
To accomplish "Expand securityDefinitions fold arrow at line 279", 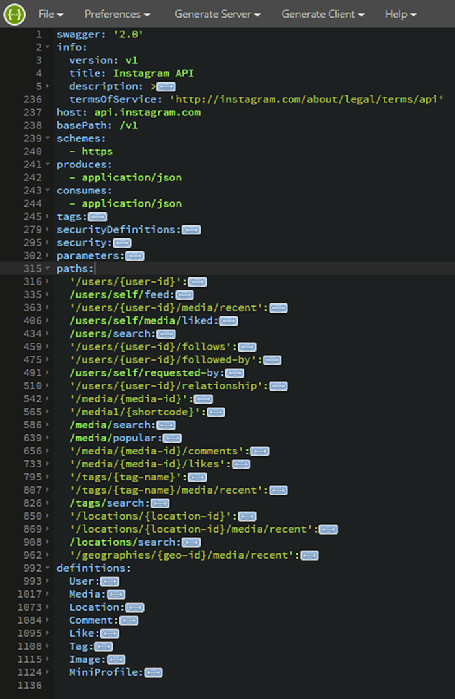I will point(48,230).
